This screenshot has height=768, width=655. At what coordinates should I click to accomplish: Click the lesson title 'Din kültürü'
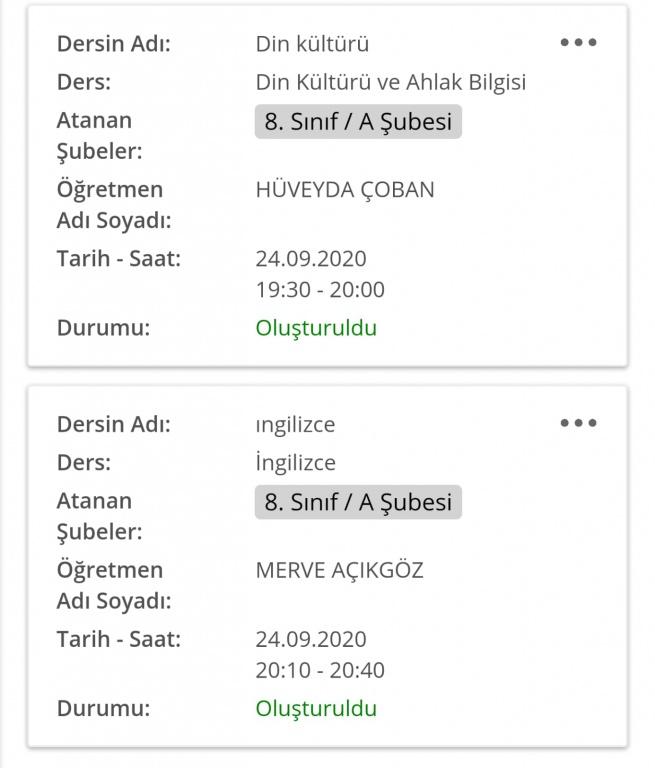[x=312, y=44]
